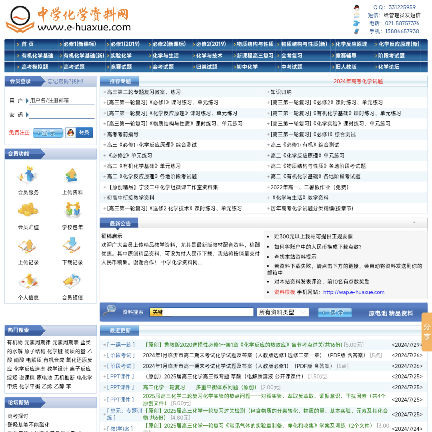Open 化学与生活 in the navigation bar
The height and width of the screenshot is (432, 432).
166,55
